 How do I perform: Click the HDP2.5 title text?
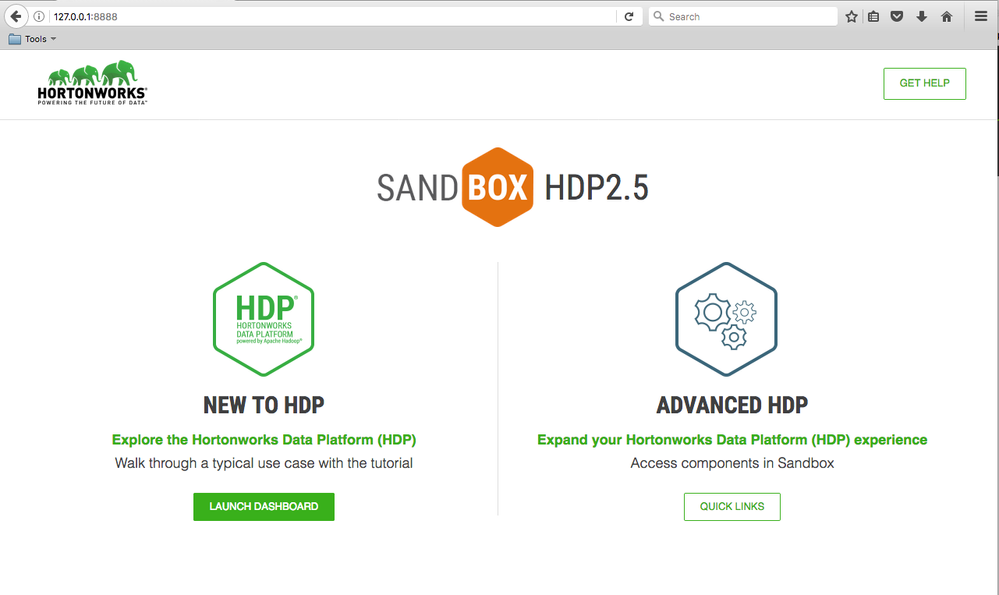click(x=596, y=188)
